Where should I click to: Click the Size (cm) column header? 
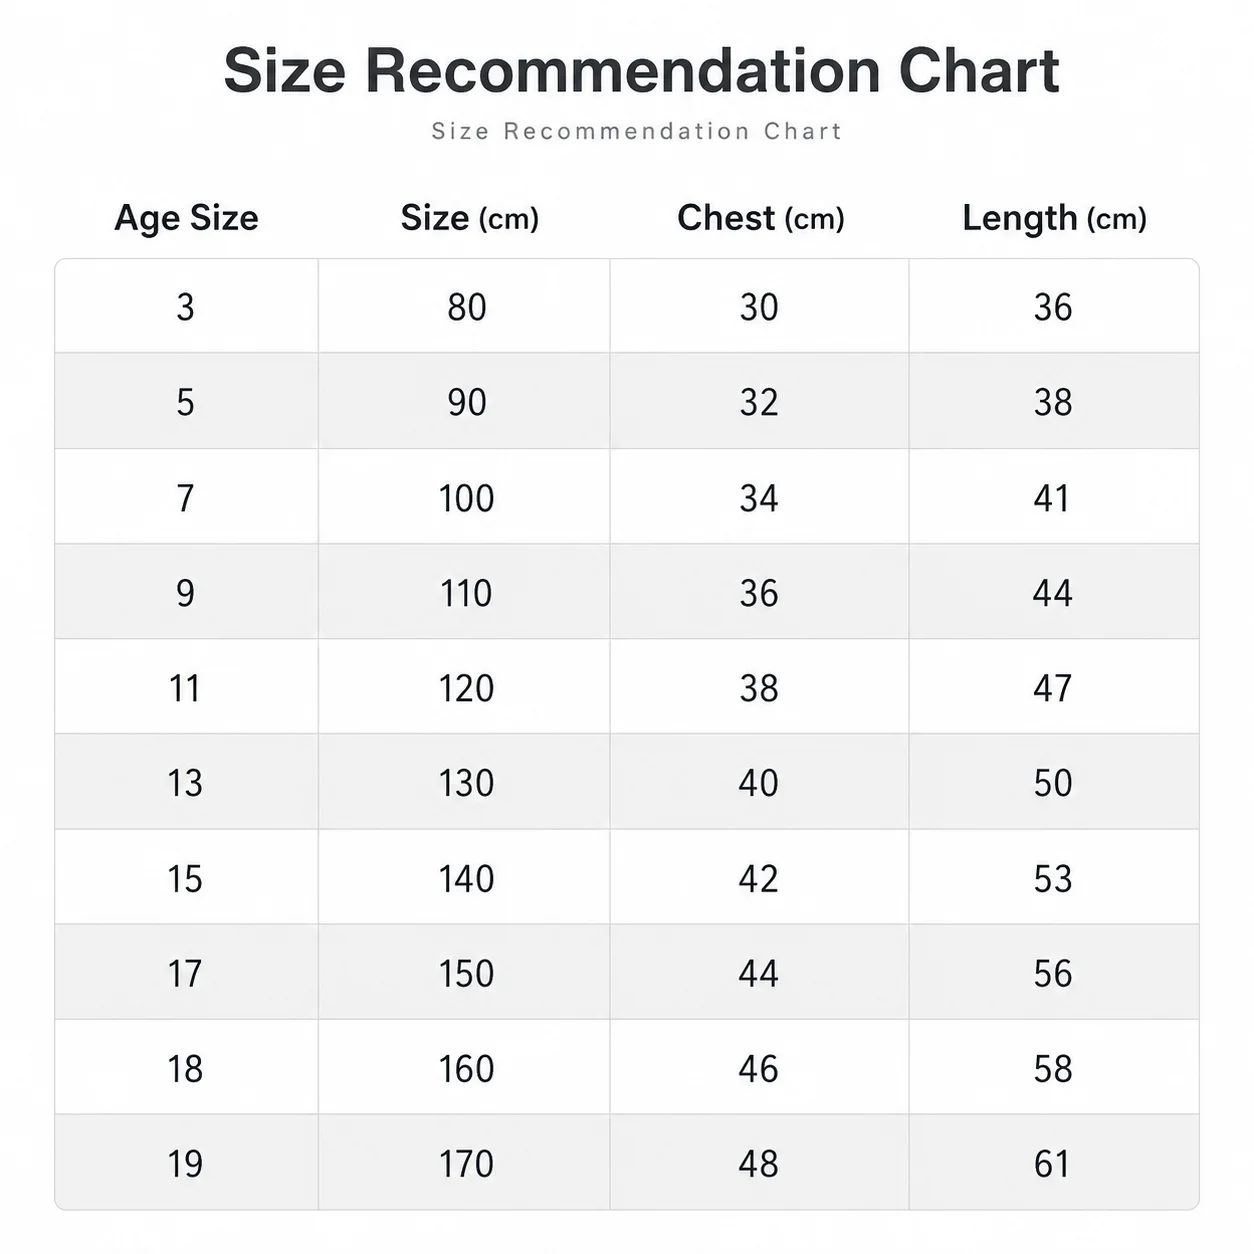(469, 218)
